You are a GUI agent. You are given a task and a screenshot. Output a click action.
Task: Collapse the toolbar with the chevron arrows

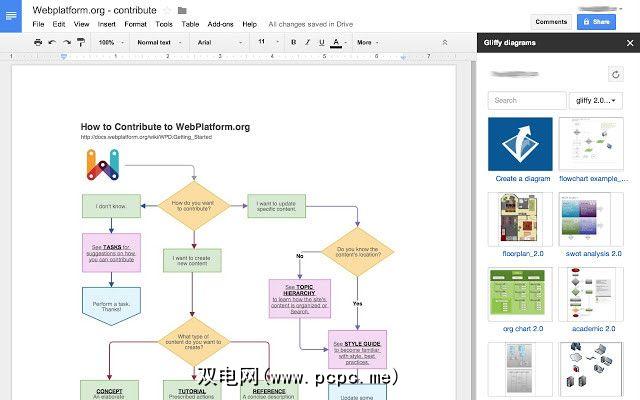444,42
